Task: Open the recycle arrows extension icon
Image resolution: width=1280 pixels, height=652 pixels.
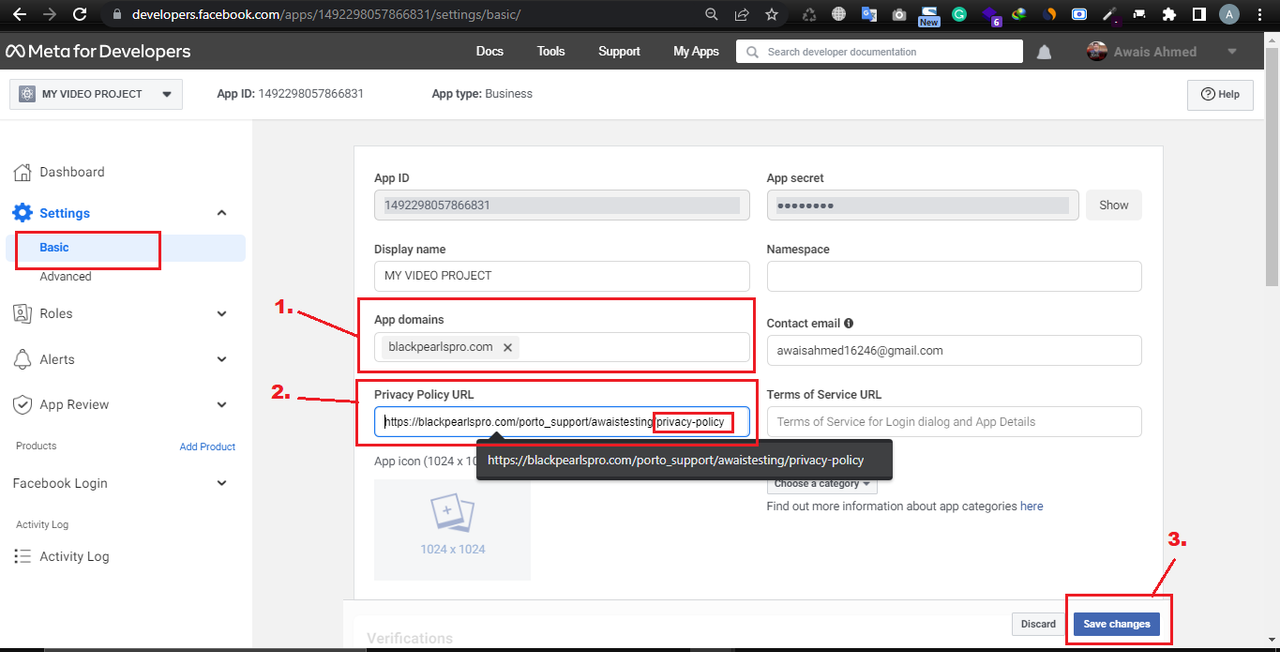Action: tap(810, 14)
